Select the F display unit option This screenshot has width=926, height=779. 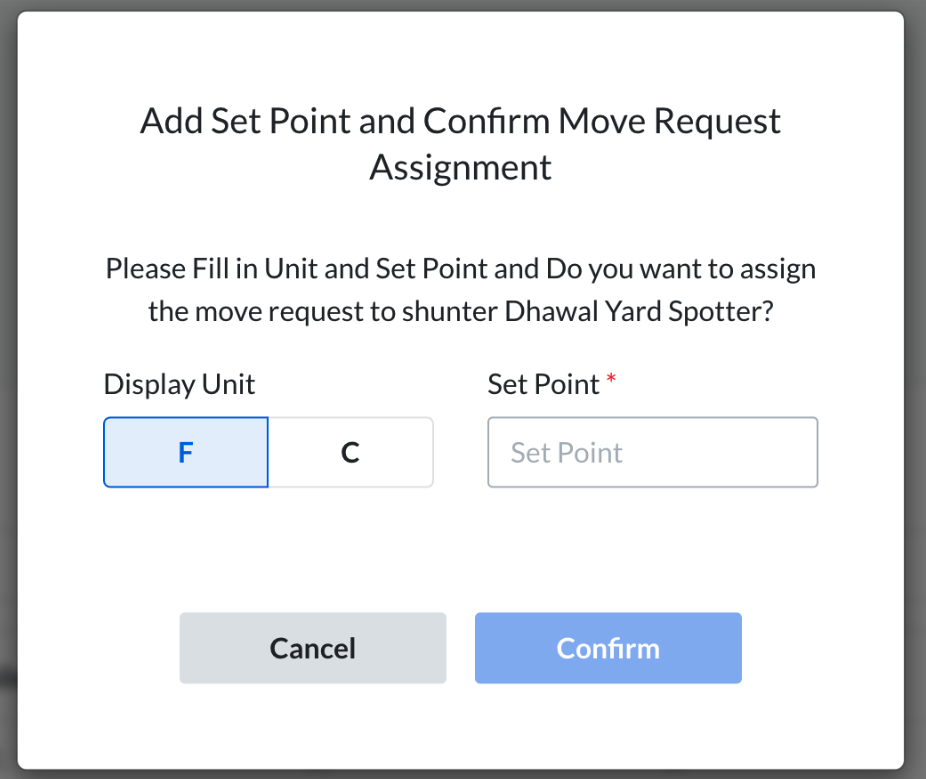186,452
